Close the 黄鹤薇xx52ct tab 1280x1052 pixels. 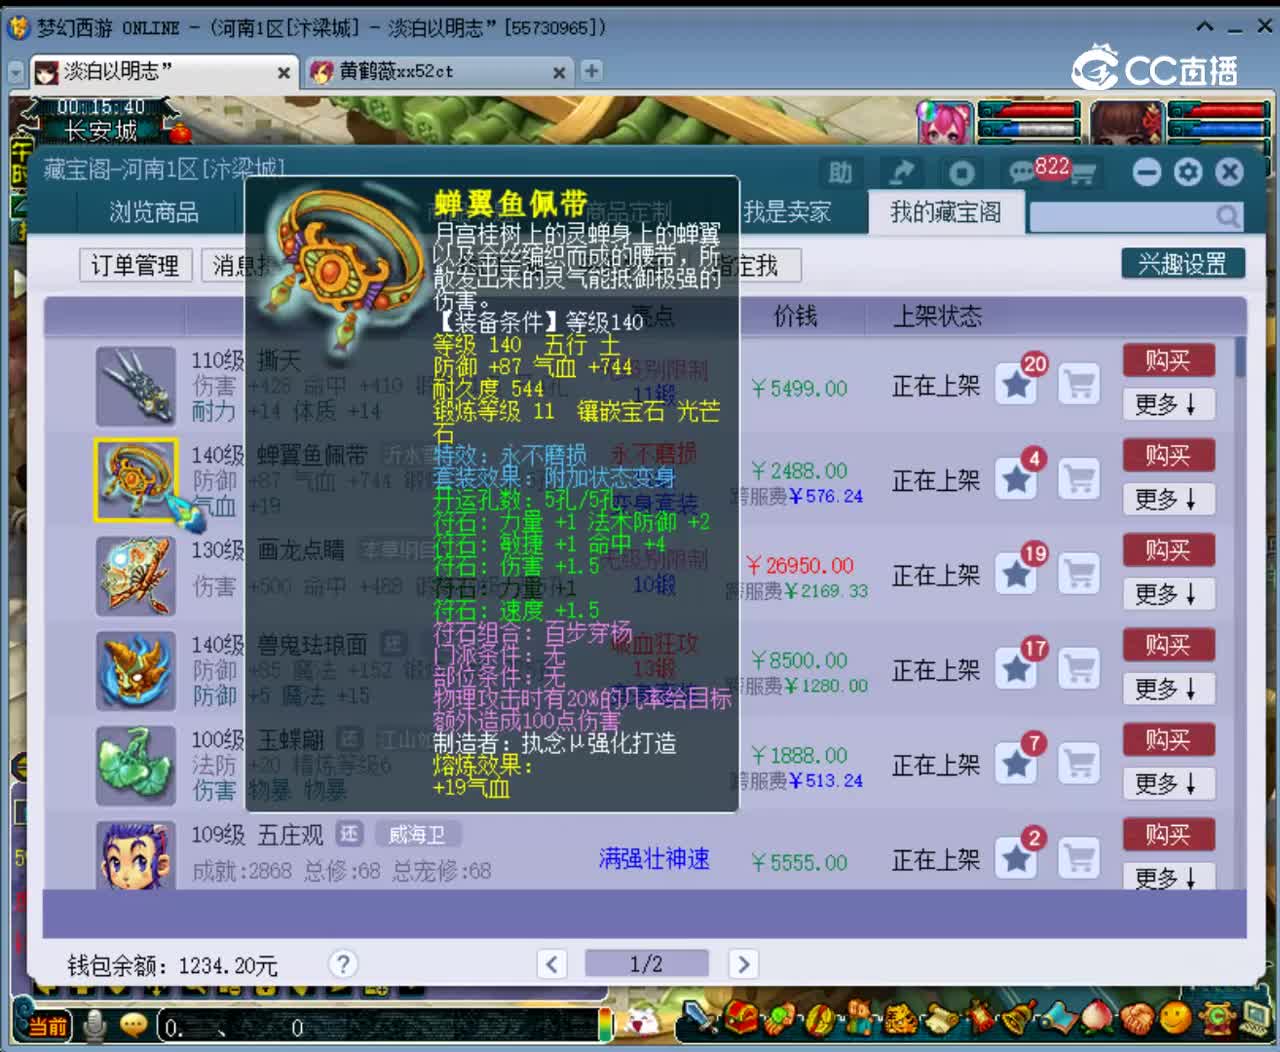point(559,72)
